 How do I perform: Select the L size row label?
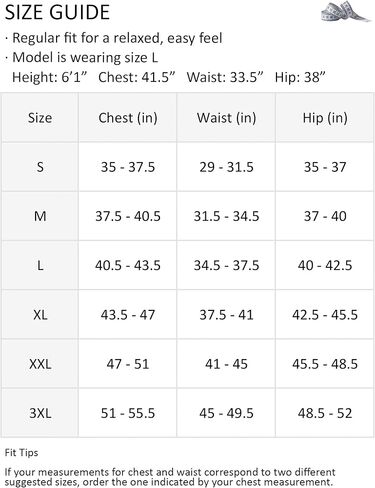click(x=40, y=266)
